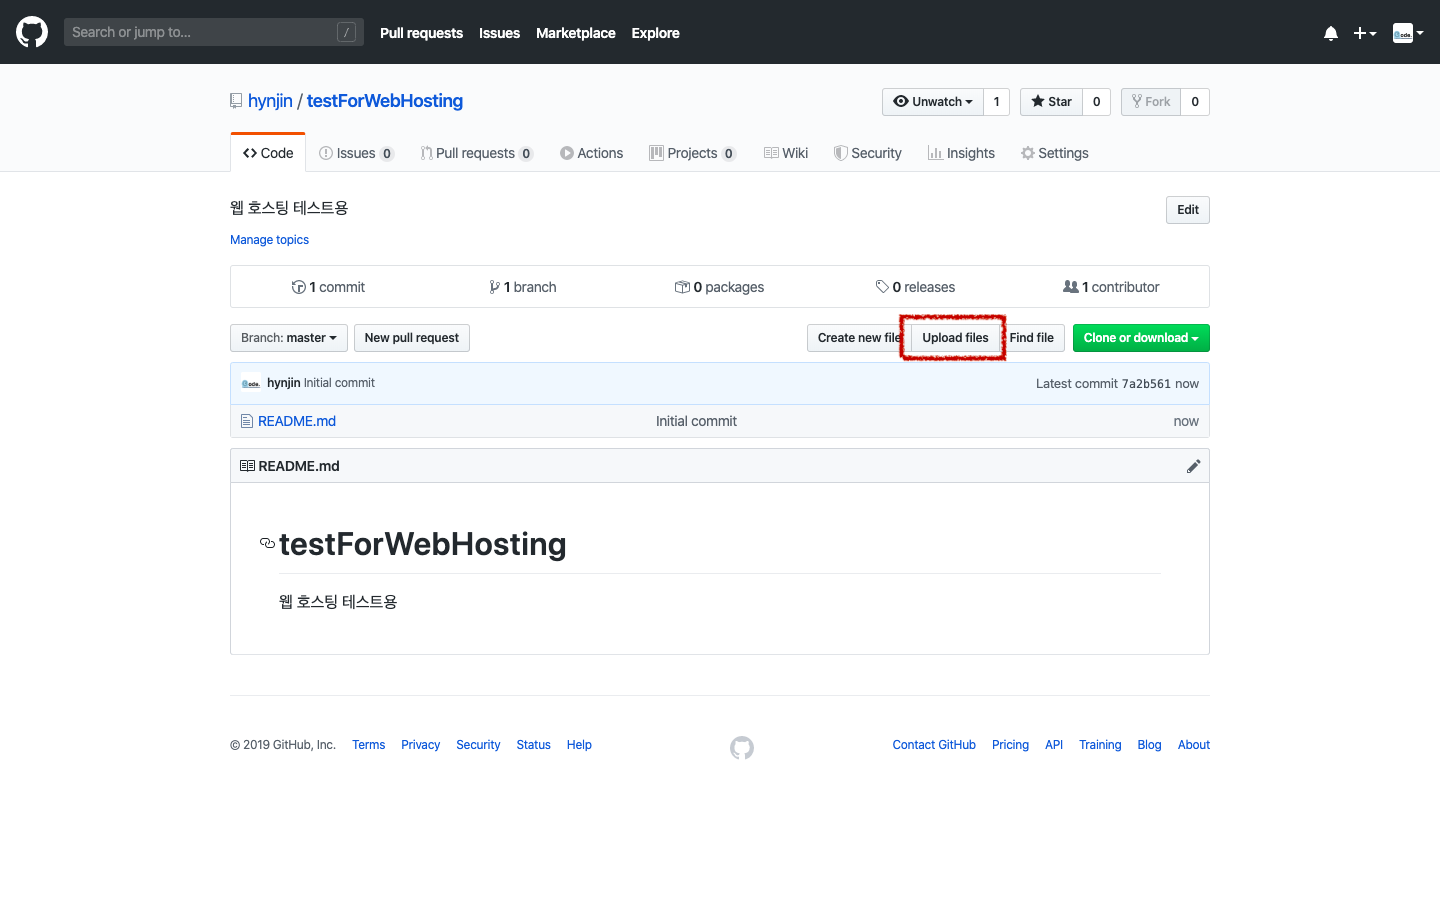
Task: Open the stargazers count 0
Action: [1096, 102]
